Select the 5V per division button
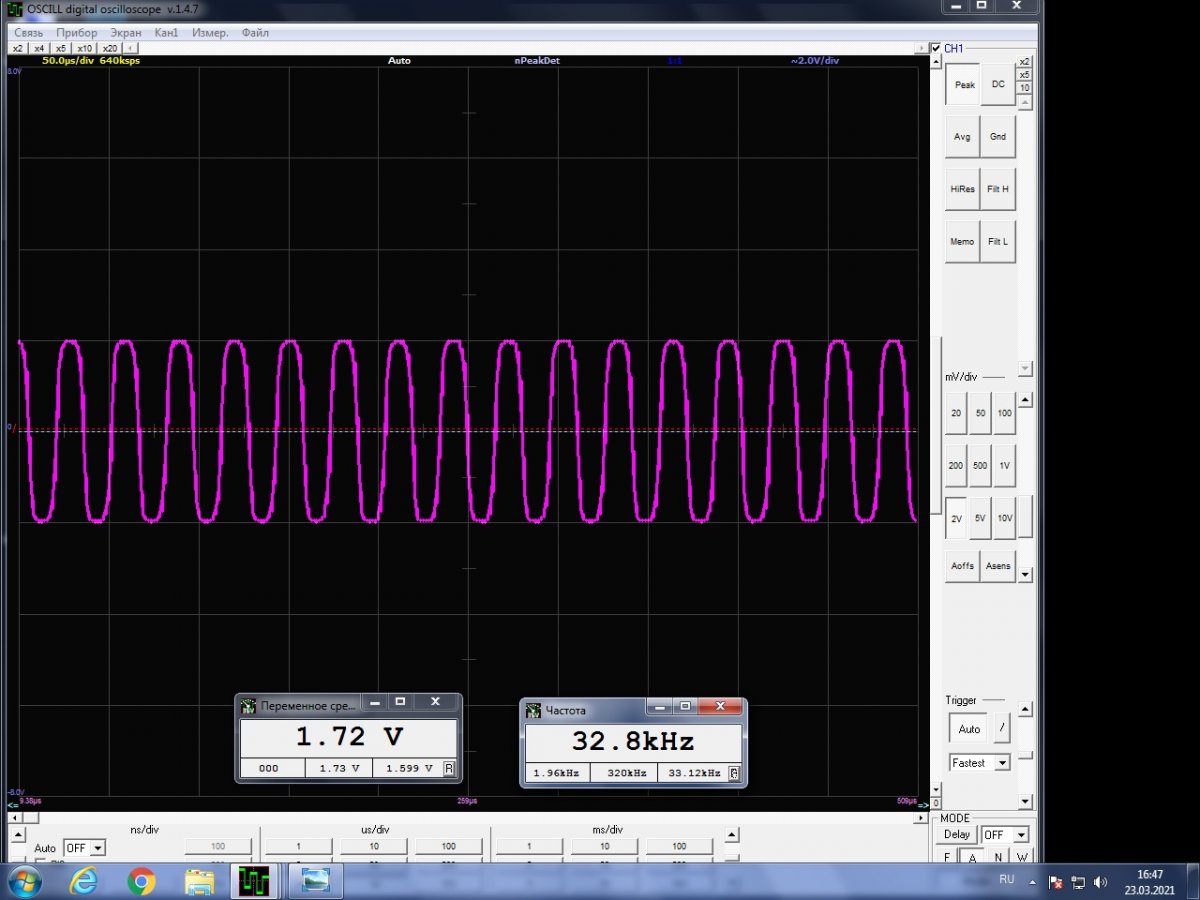The height and width of the screenshot is (900, 1200). tap(980, 519)
